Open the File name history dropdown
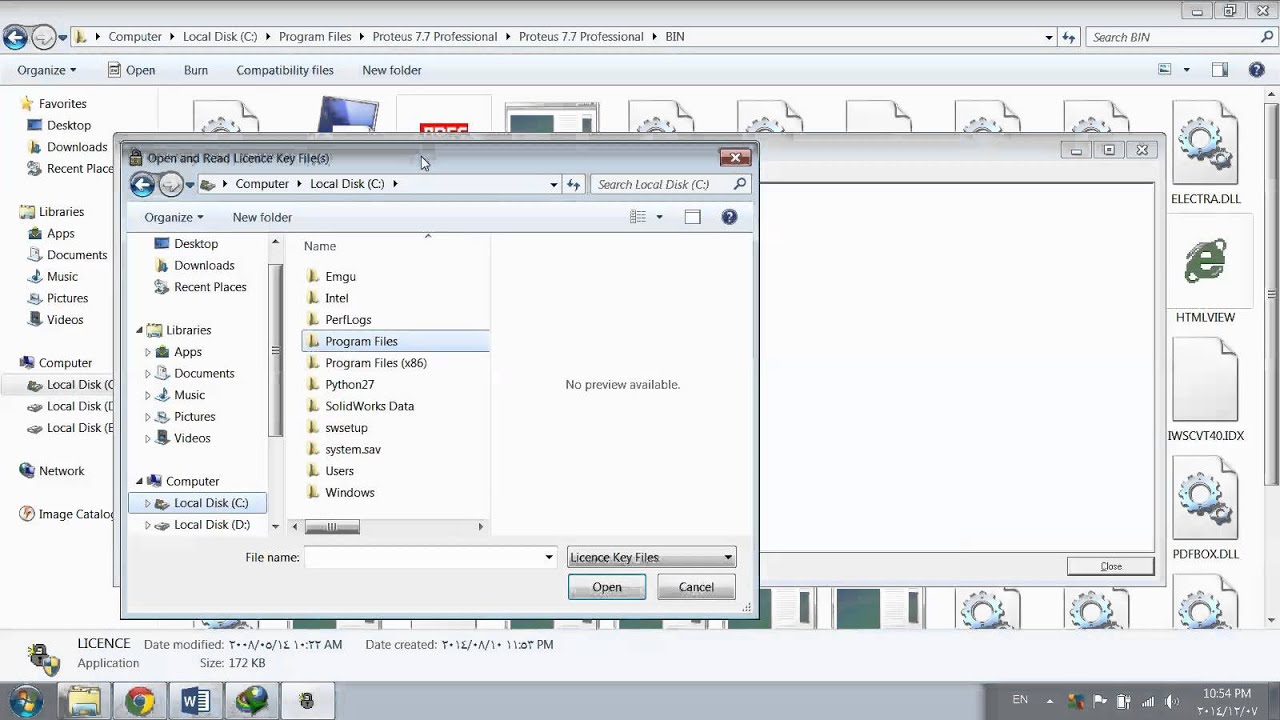This screenshot has height=720, width=1280. tap(548, 557)
